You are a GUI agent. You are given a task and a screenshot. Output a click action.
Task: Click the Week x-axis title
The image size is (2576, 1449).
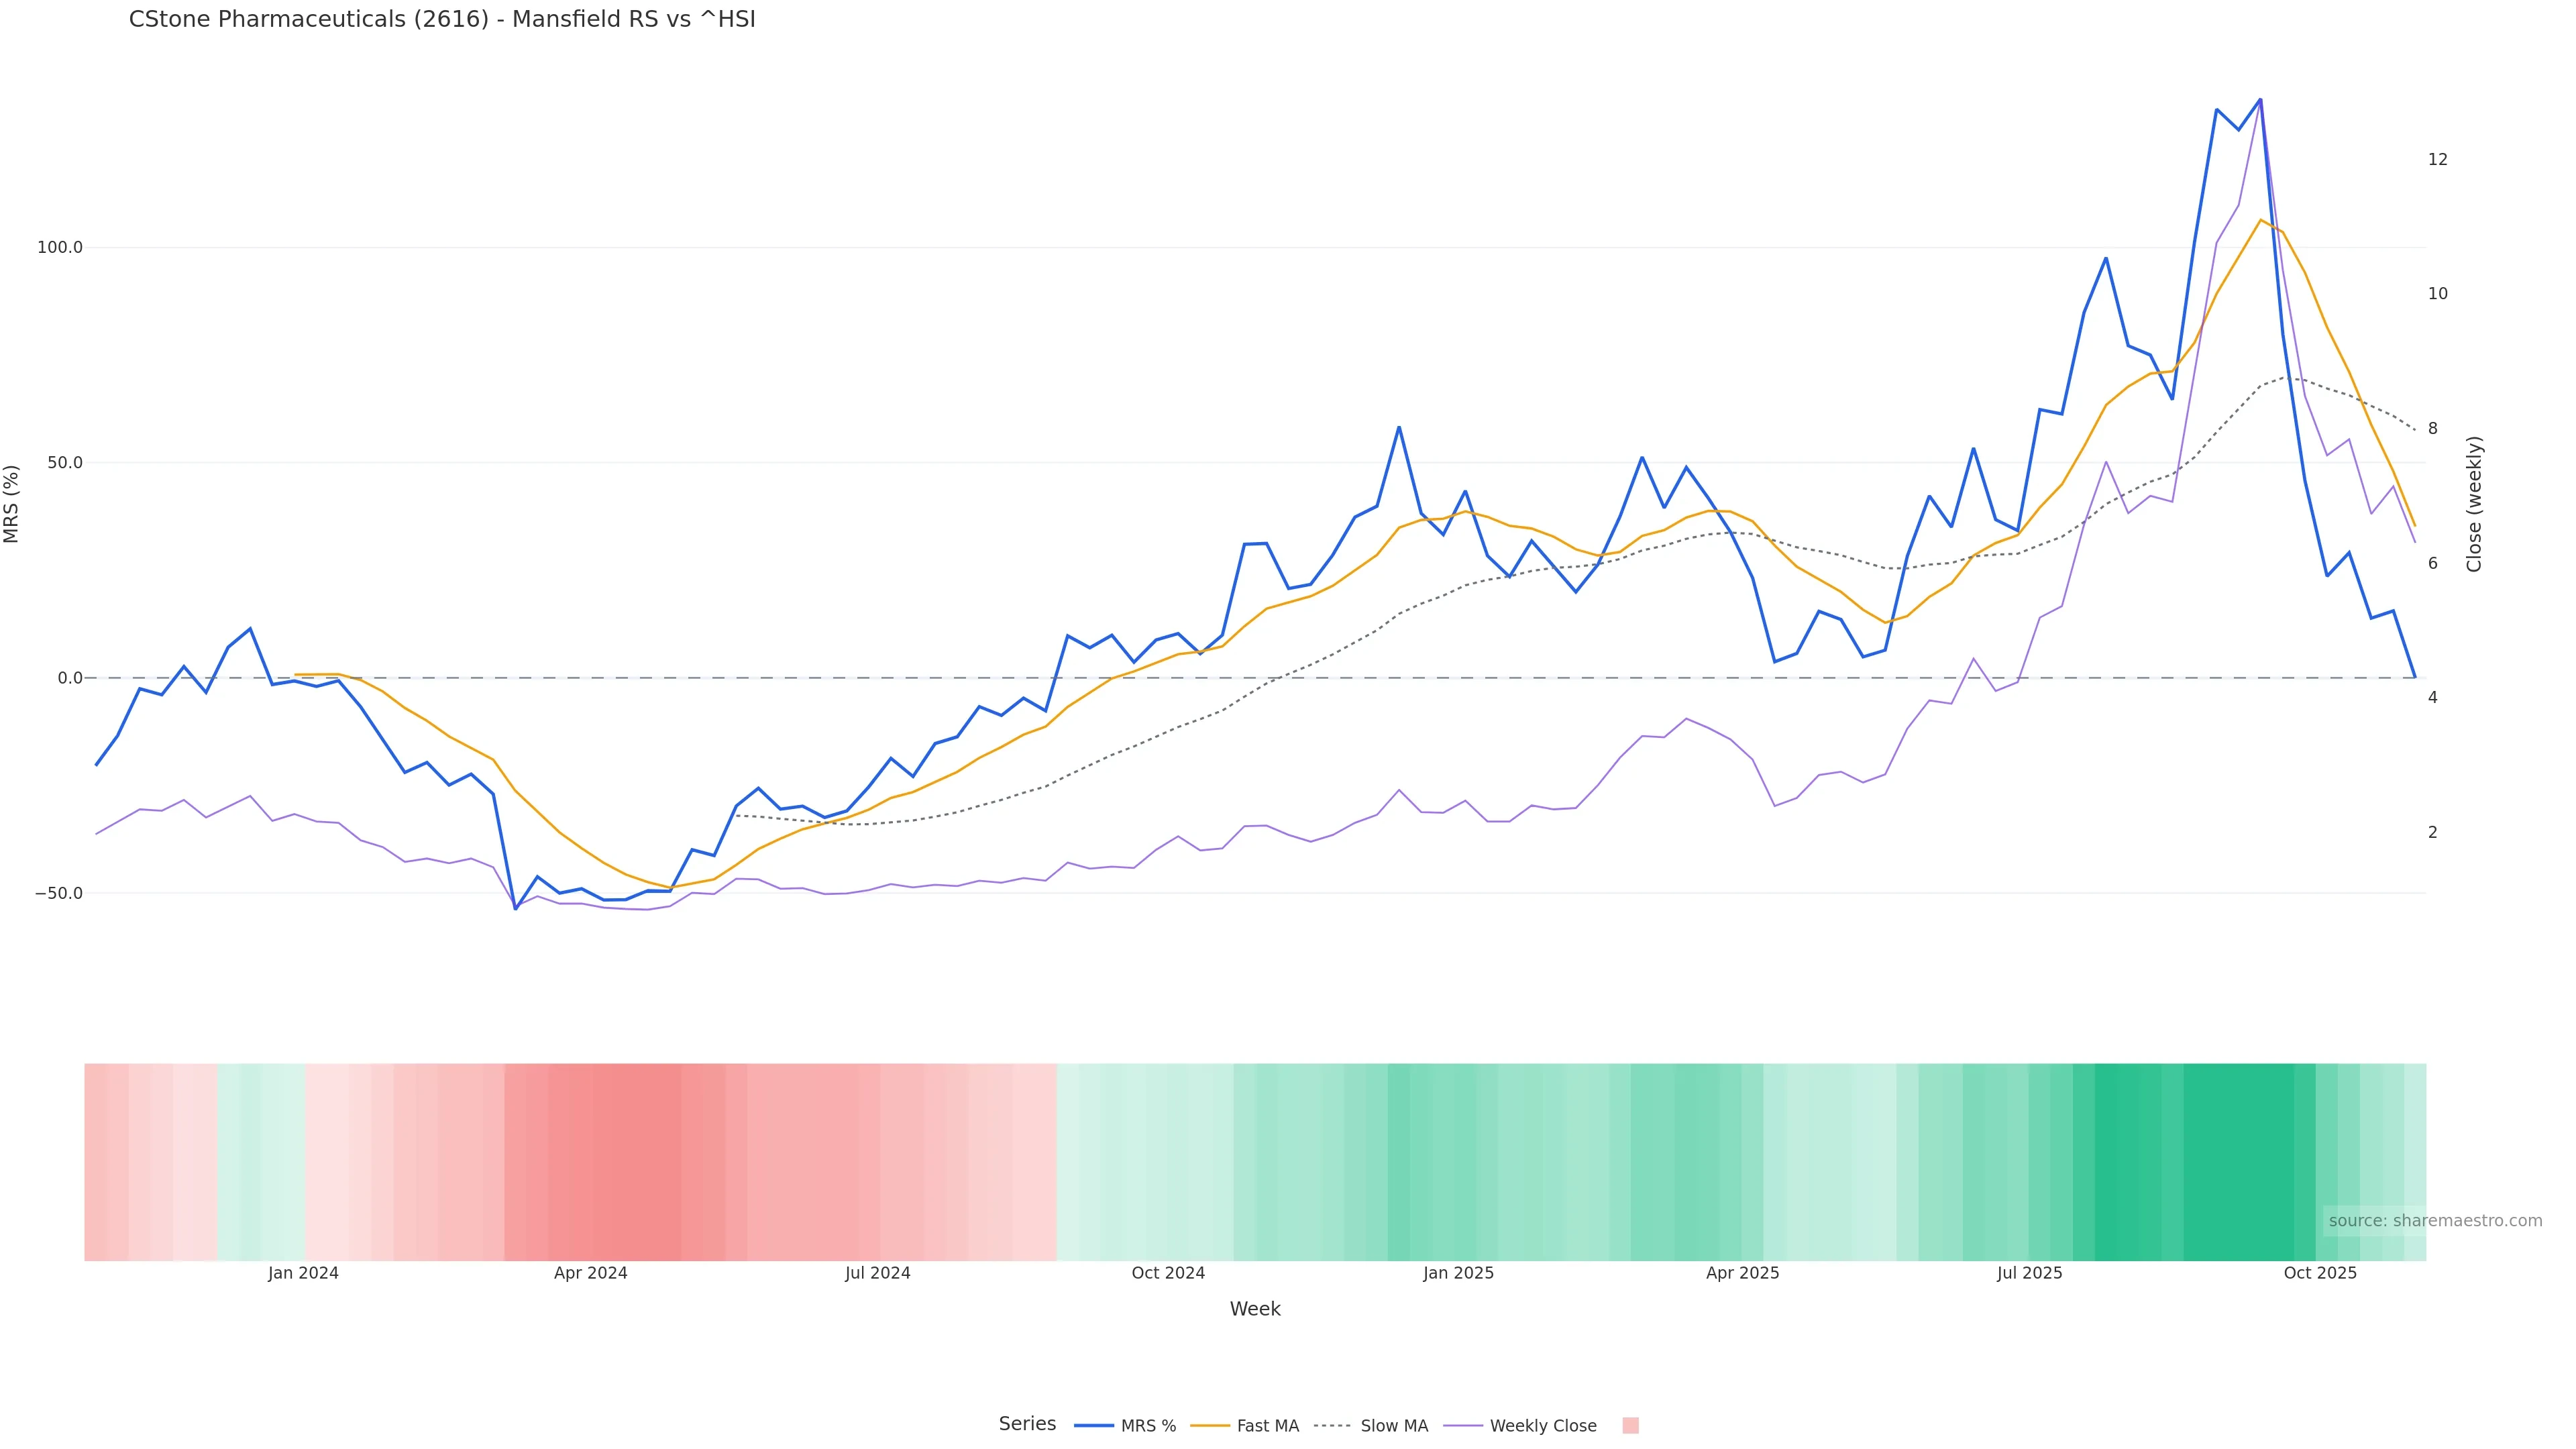(x=1255, y=1309)
